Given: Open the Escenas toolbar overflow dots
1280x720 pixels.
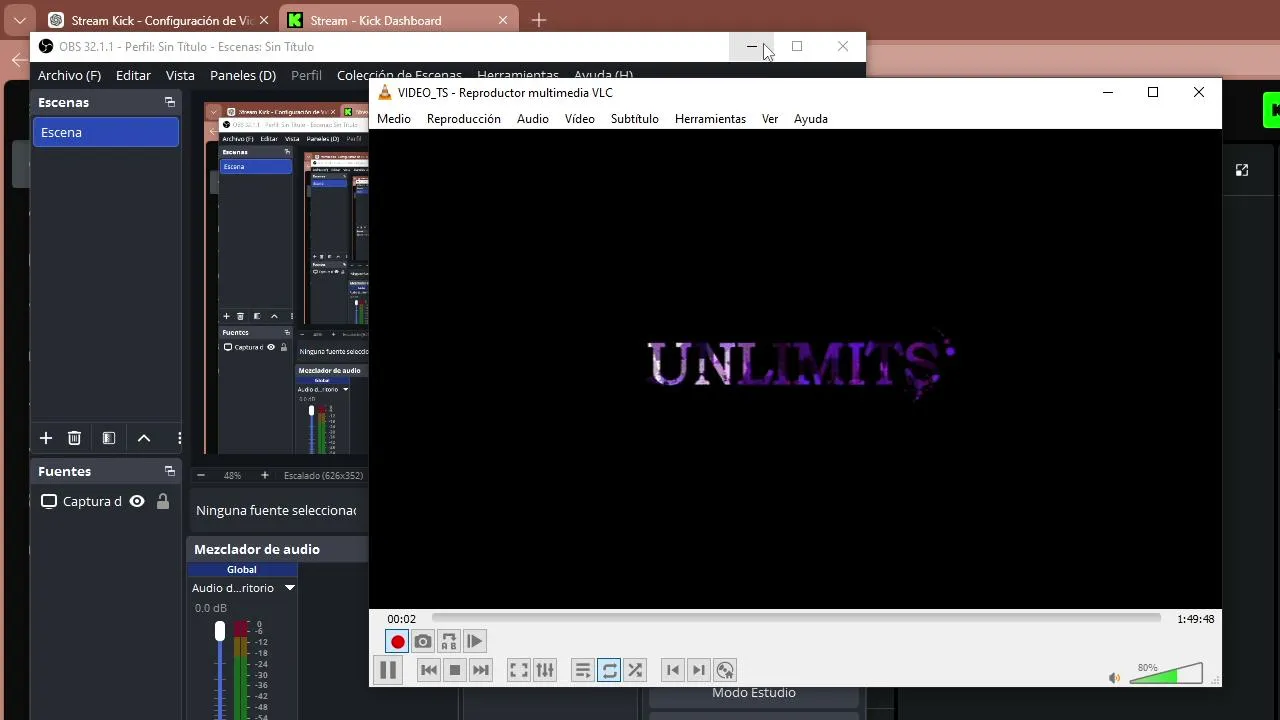Looking at the screenshot, I should pyautogui.click(x=179, y=438).
